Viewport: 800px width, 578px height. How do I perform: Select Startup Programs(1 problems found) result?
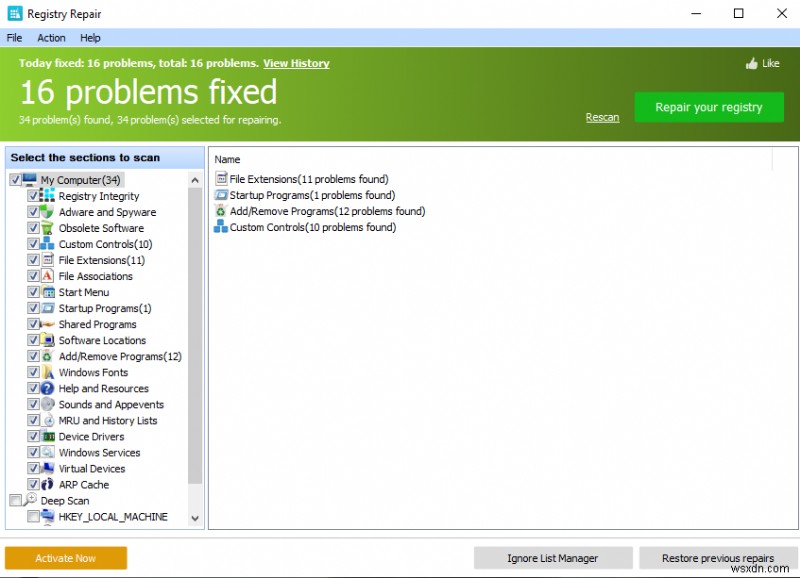click(312, 195)
